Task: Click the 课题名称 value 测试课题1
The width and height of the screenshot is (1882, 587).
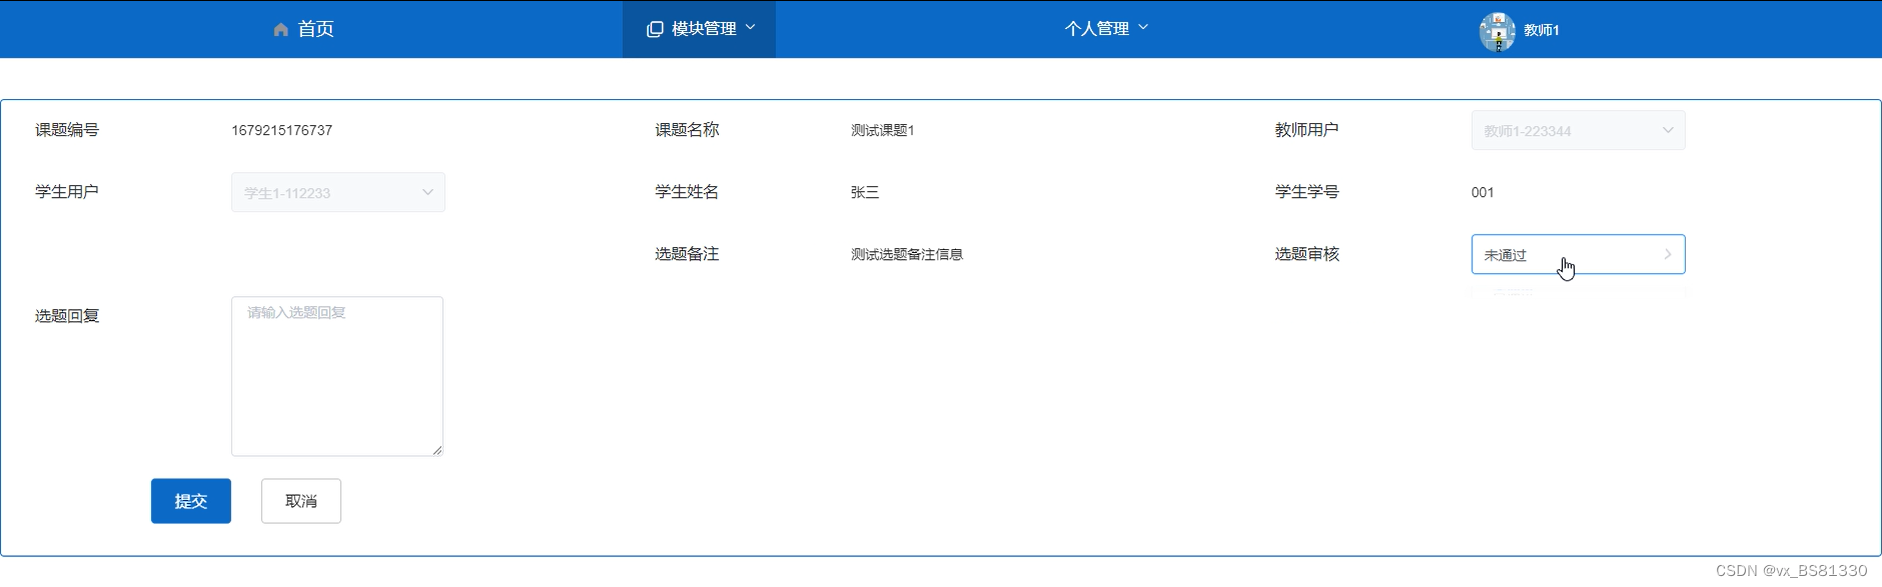Action: [882, 130]
